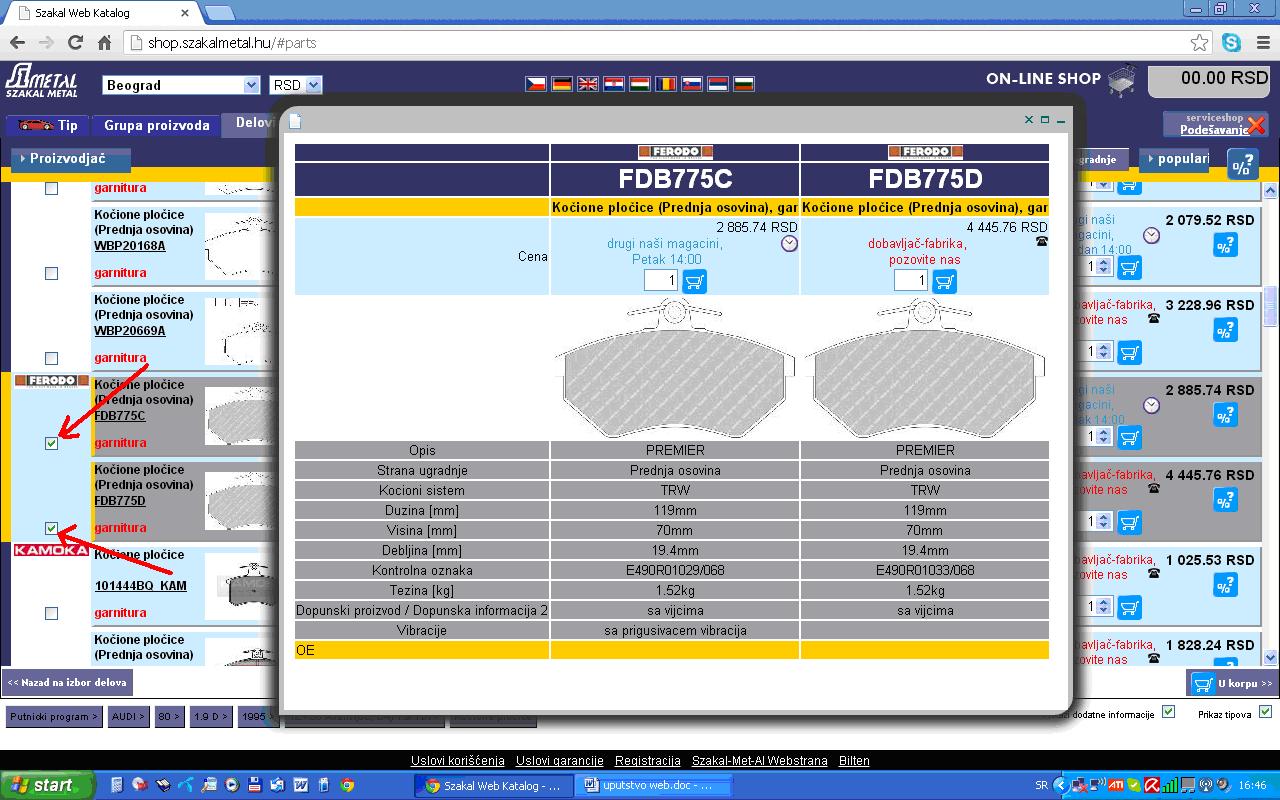Screen dimensions: 1280x800
Task: Add FDB775D to cart in comparison popup
Action: click(944, 281)
